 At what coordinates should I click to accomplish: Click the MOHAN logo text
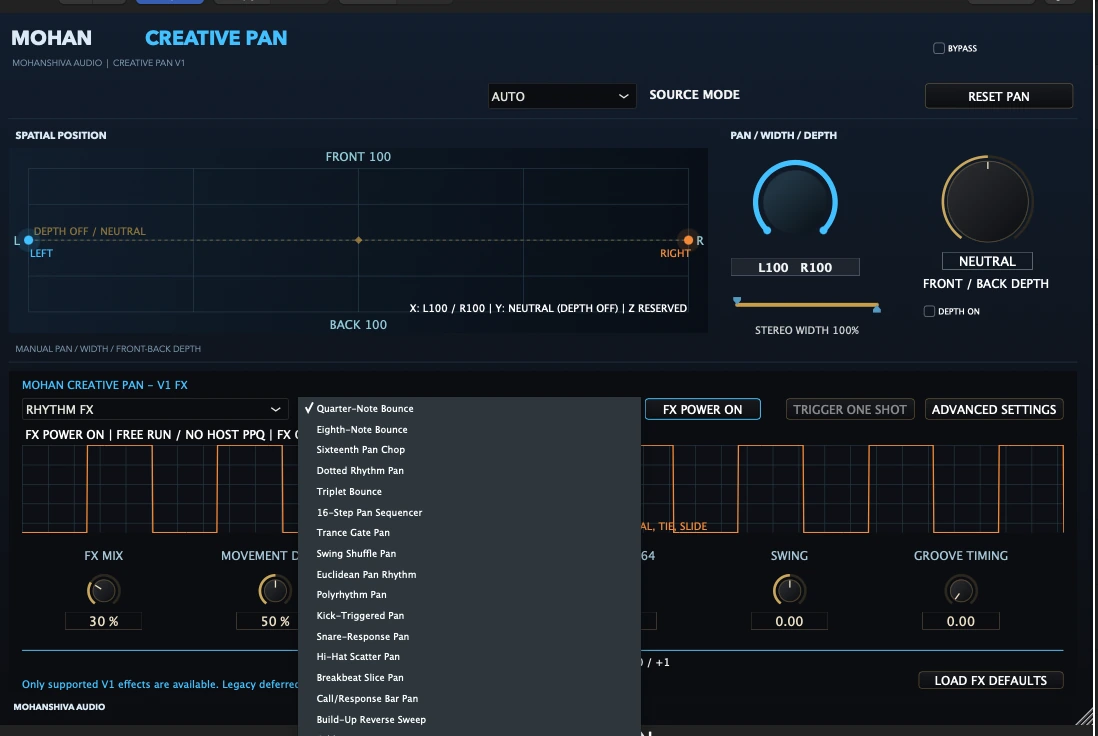[x=51, y=38]
